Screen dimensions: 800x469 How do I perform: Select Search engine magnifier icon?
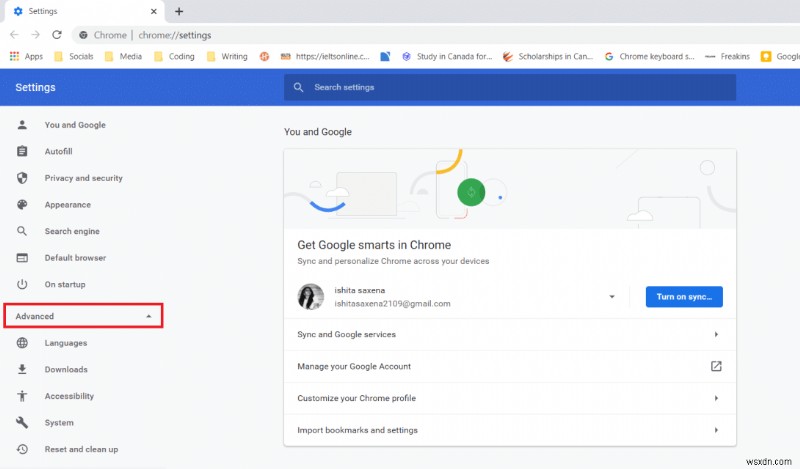point(22,231)
